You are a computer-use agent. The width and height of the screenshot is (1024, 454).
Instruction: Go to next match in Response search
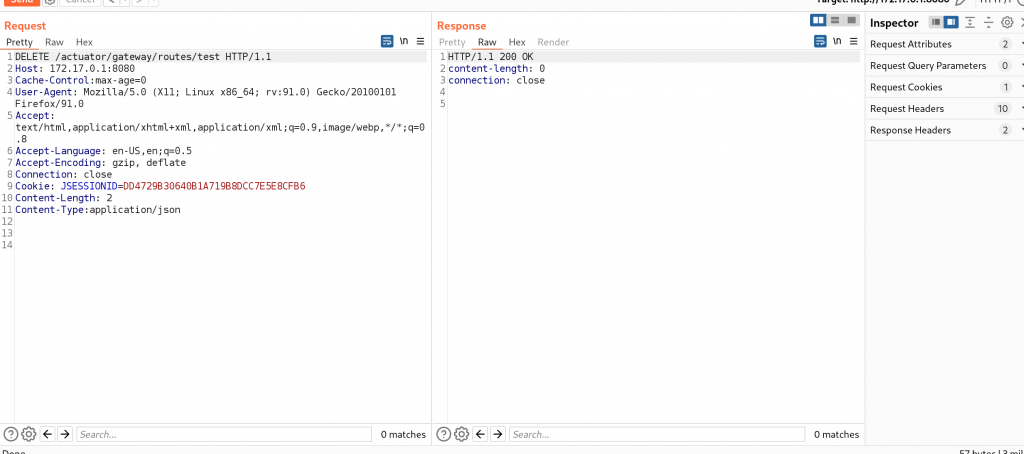[x=498, y=434]
